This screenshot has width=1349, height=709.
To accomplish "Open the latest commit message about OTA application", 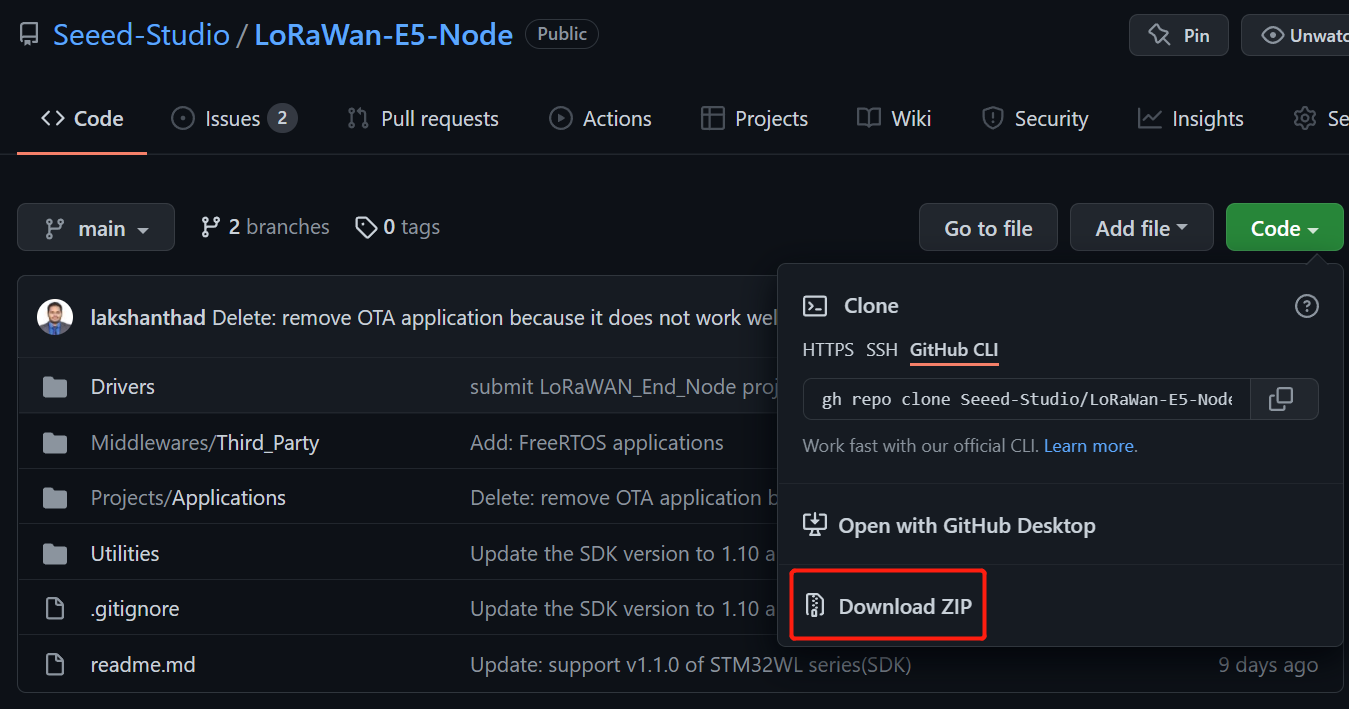I will click(x=495, y=318).
